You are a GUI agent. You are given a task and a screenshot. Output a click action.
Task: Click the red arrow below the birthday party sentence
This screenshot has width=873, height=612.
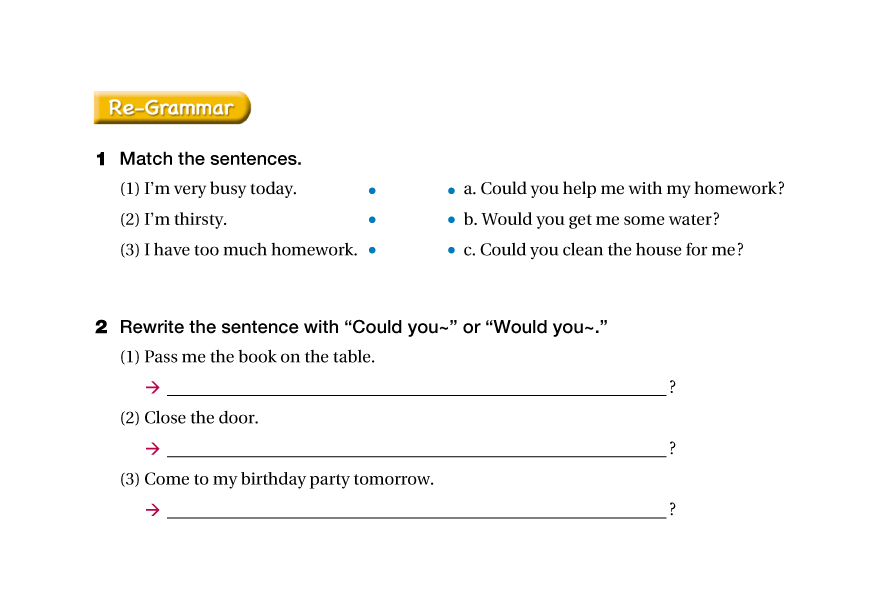click(152, 510)
